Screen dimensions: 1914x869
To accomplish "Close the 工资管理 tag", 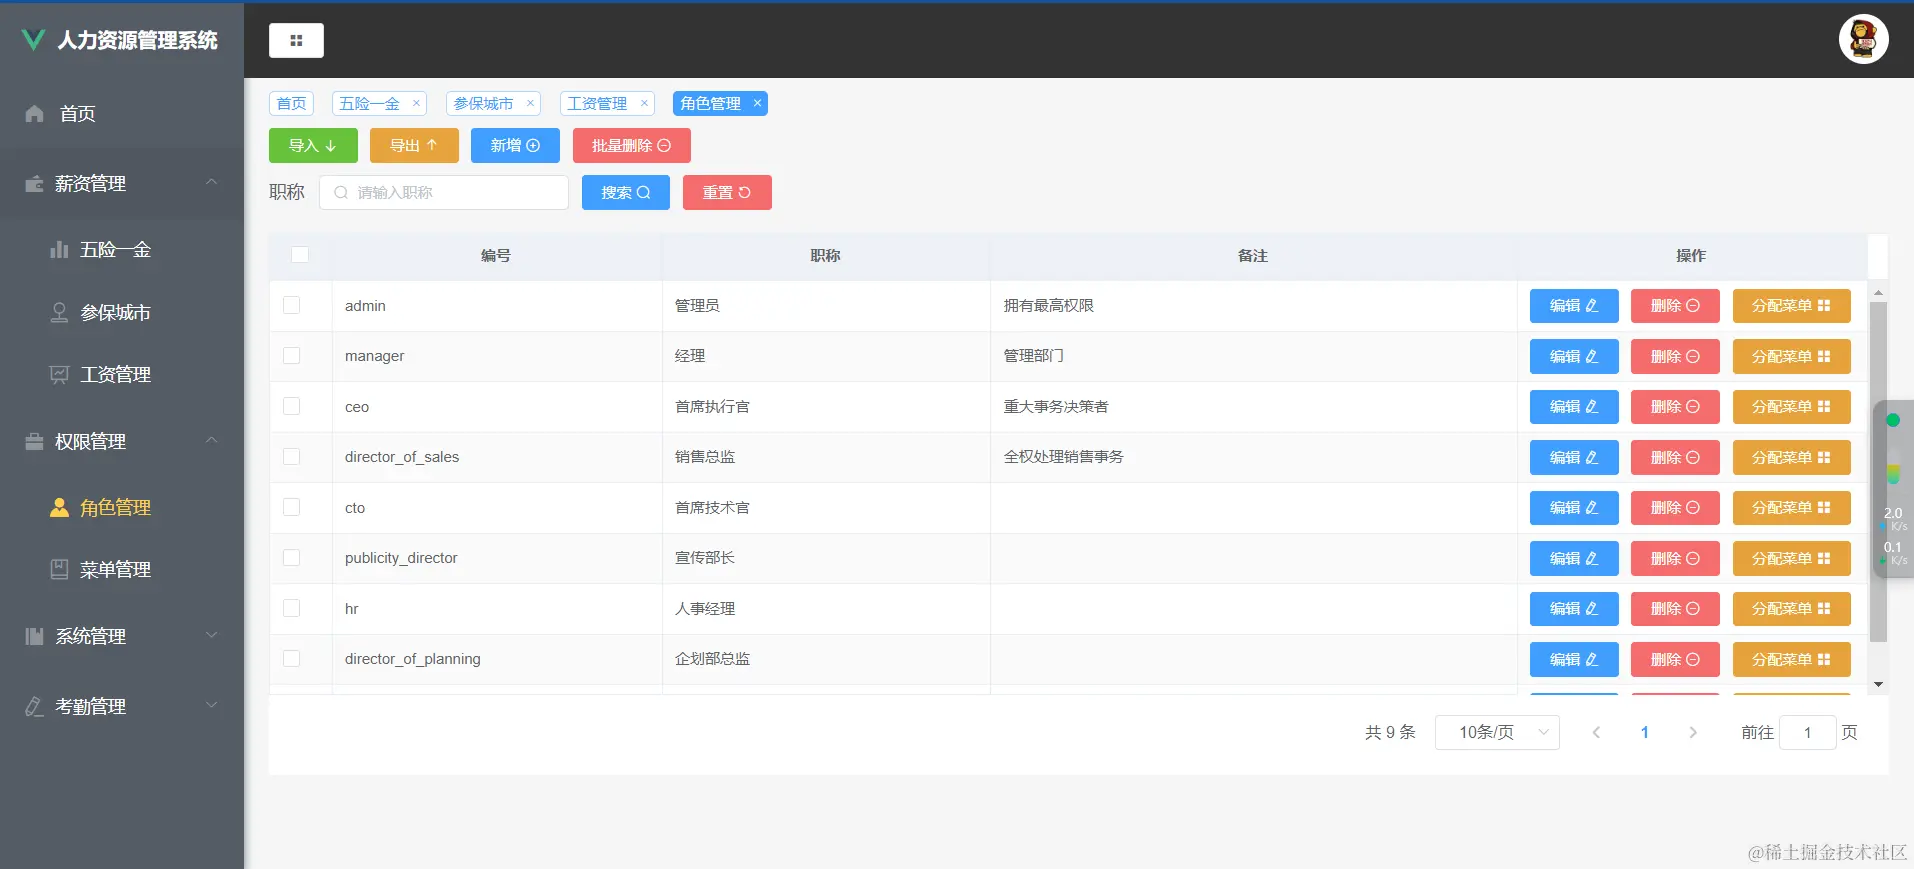I will click(x=644, y=103).
